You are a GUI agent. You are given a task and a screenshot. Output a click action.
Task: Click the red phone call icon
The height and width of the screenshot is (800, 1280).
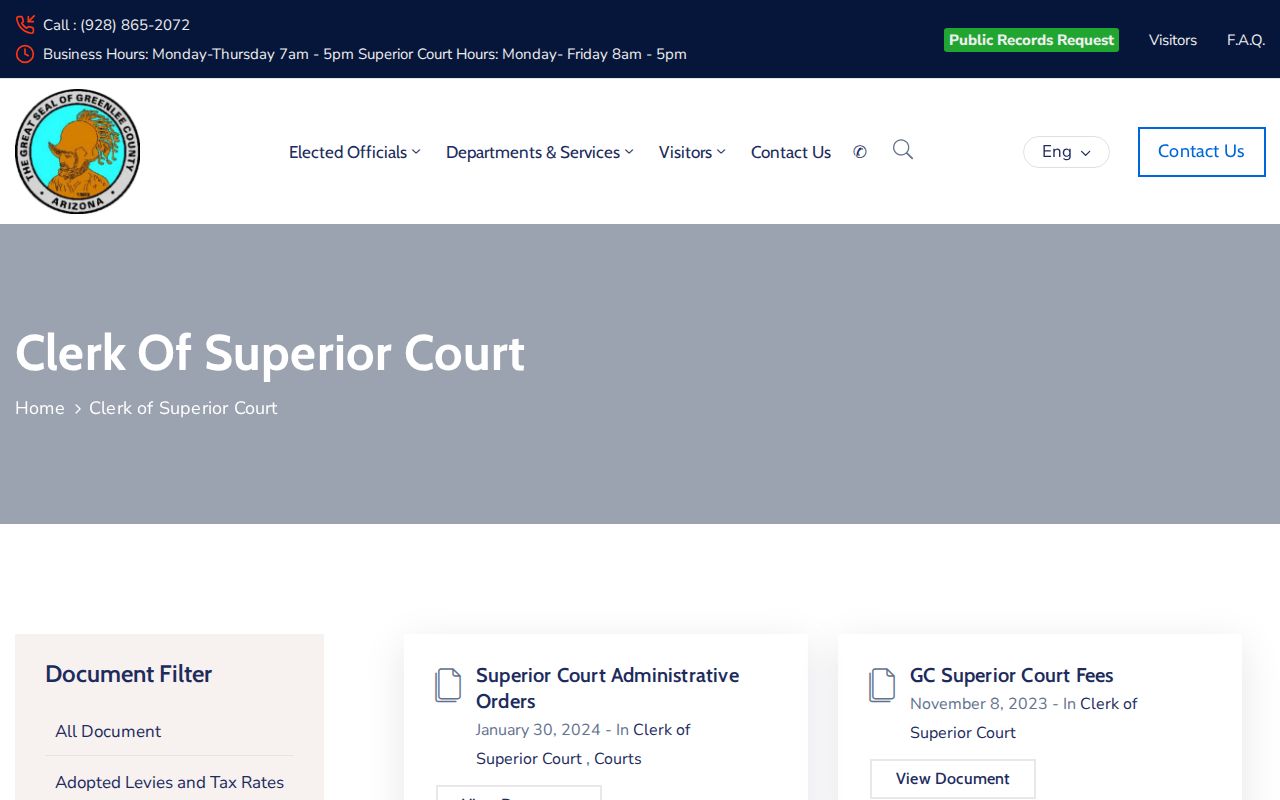click(25, 25)
